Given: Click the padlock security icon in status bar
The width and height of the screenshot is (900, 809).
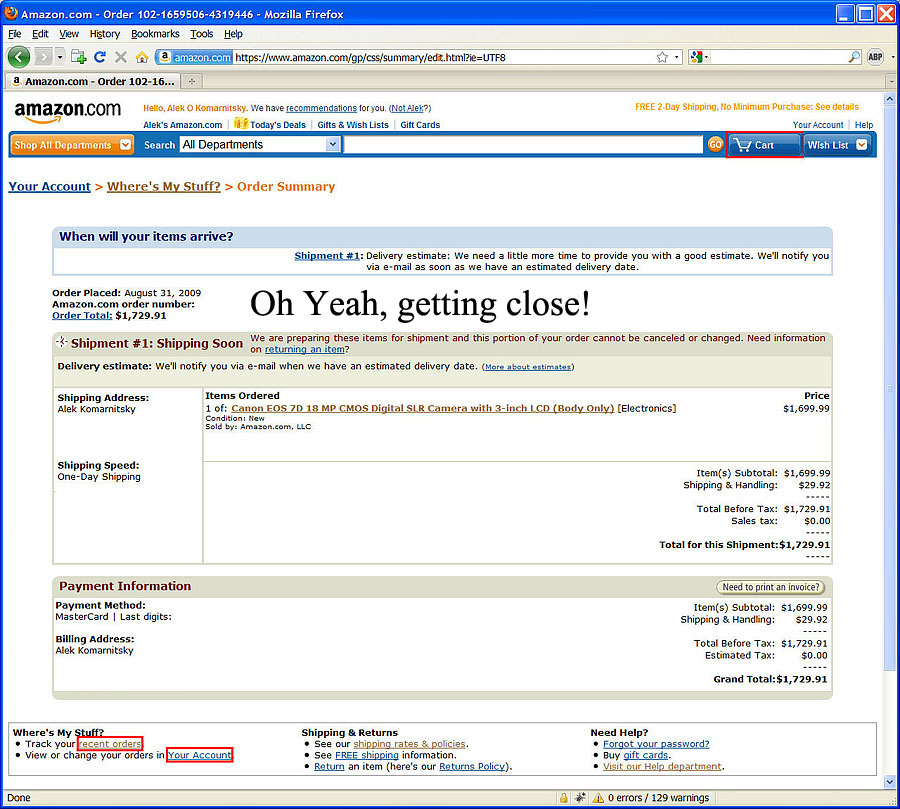Looking at the screenshot, I should pos(564,798).
